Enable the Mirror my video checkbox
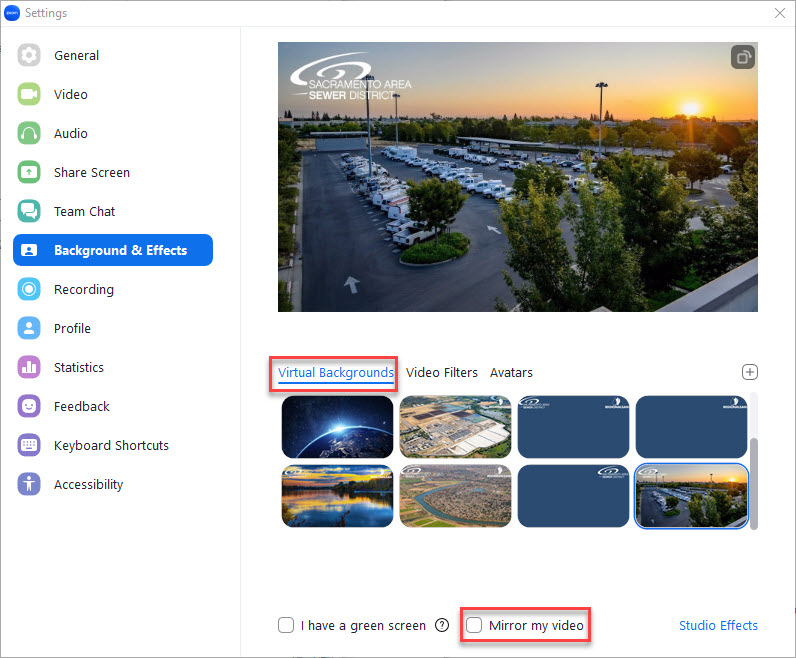This screenshot has height=658, width=796. tap(474, 625)
